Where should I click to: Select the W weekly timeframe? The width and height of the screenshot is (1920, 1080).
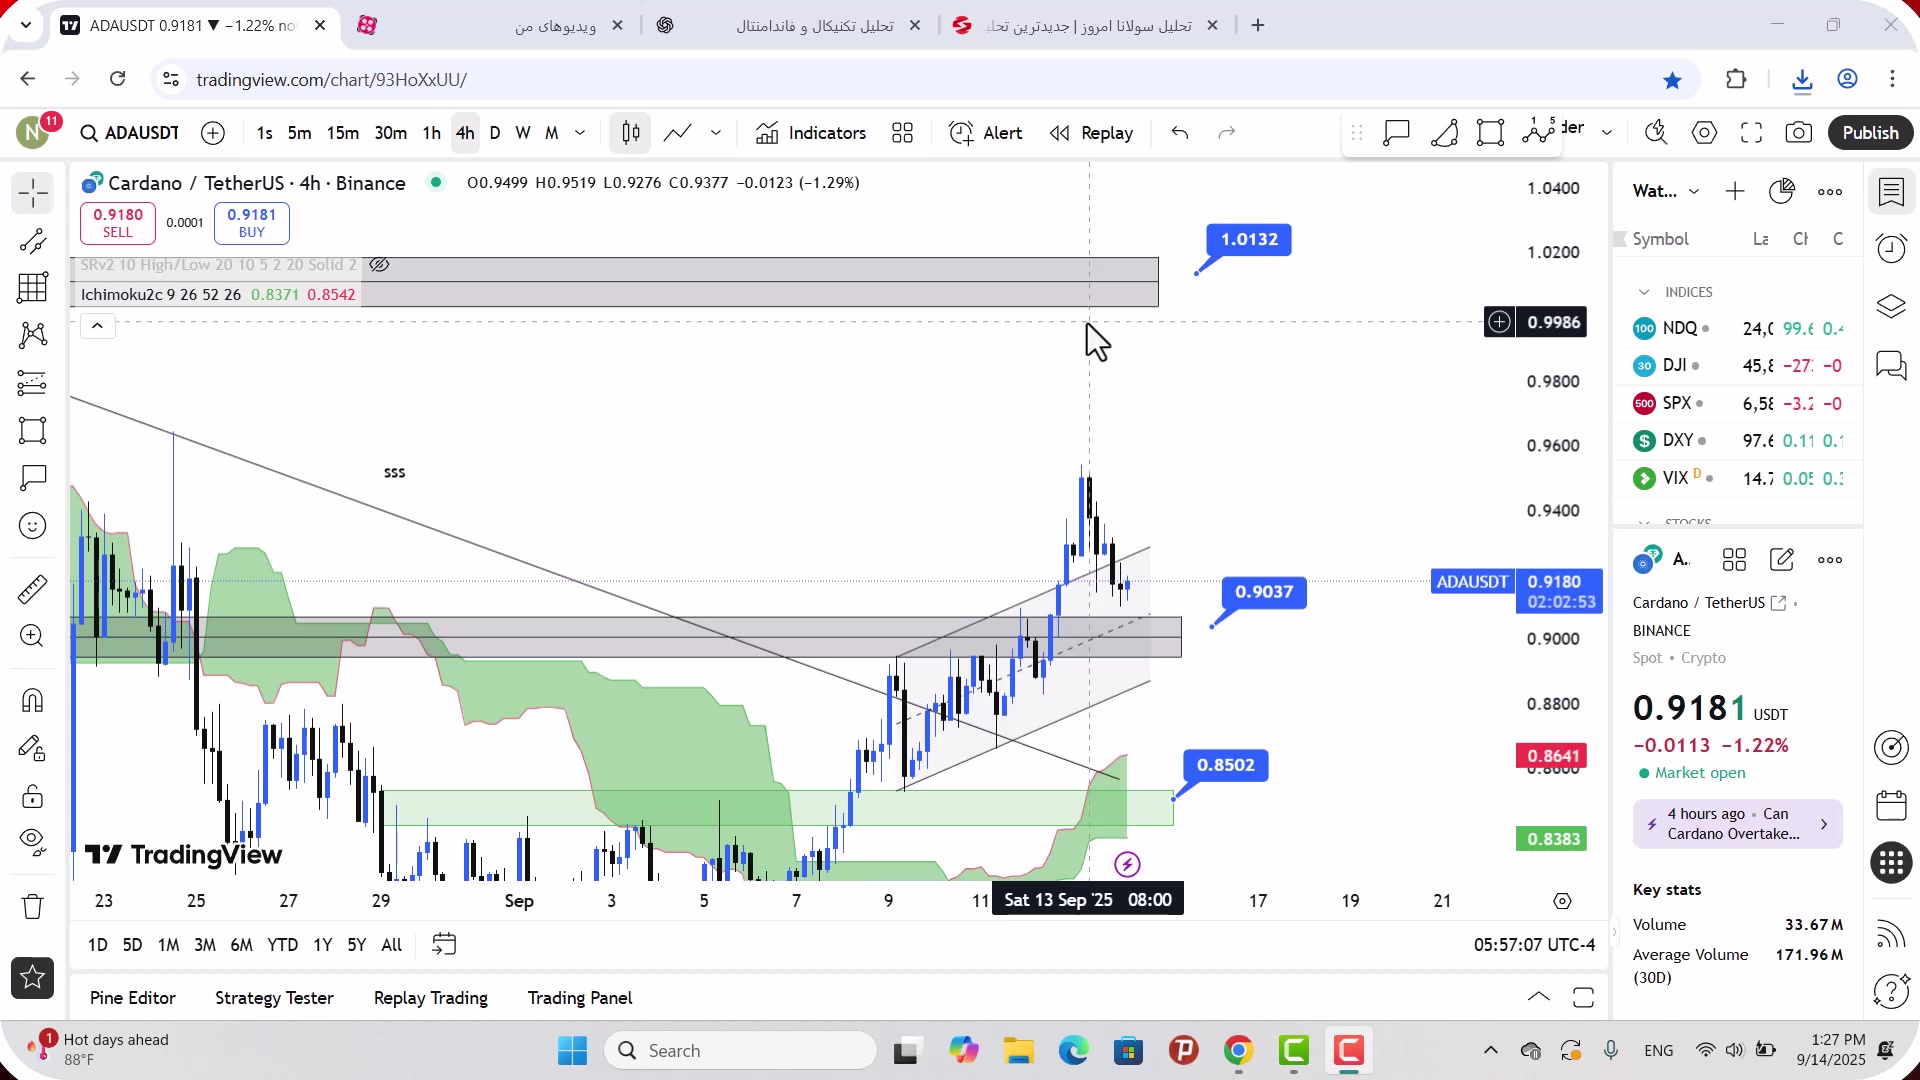523,133
